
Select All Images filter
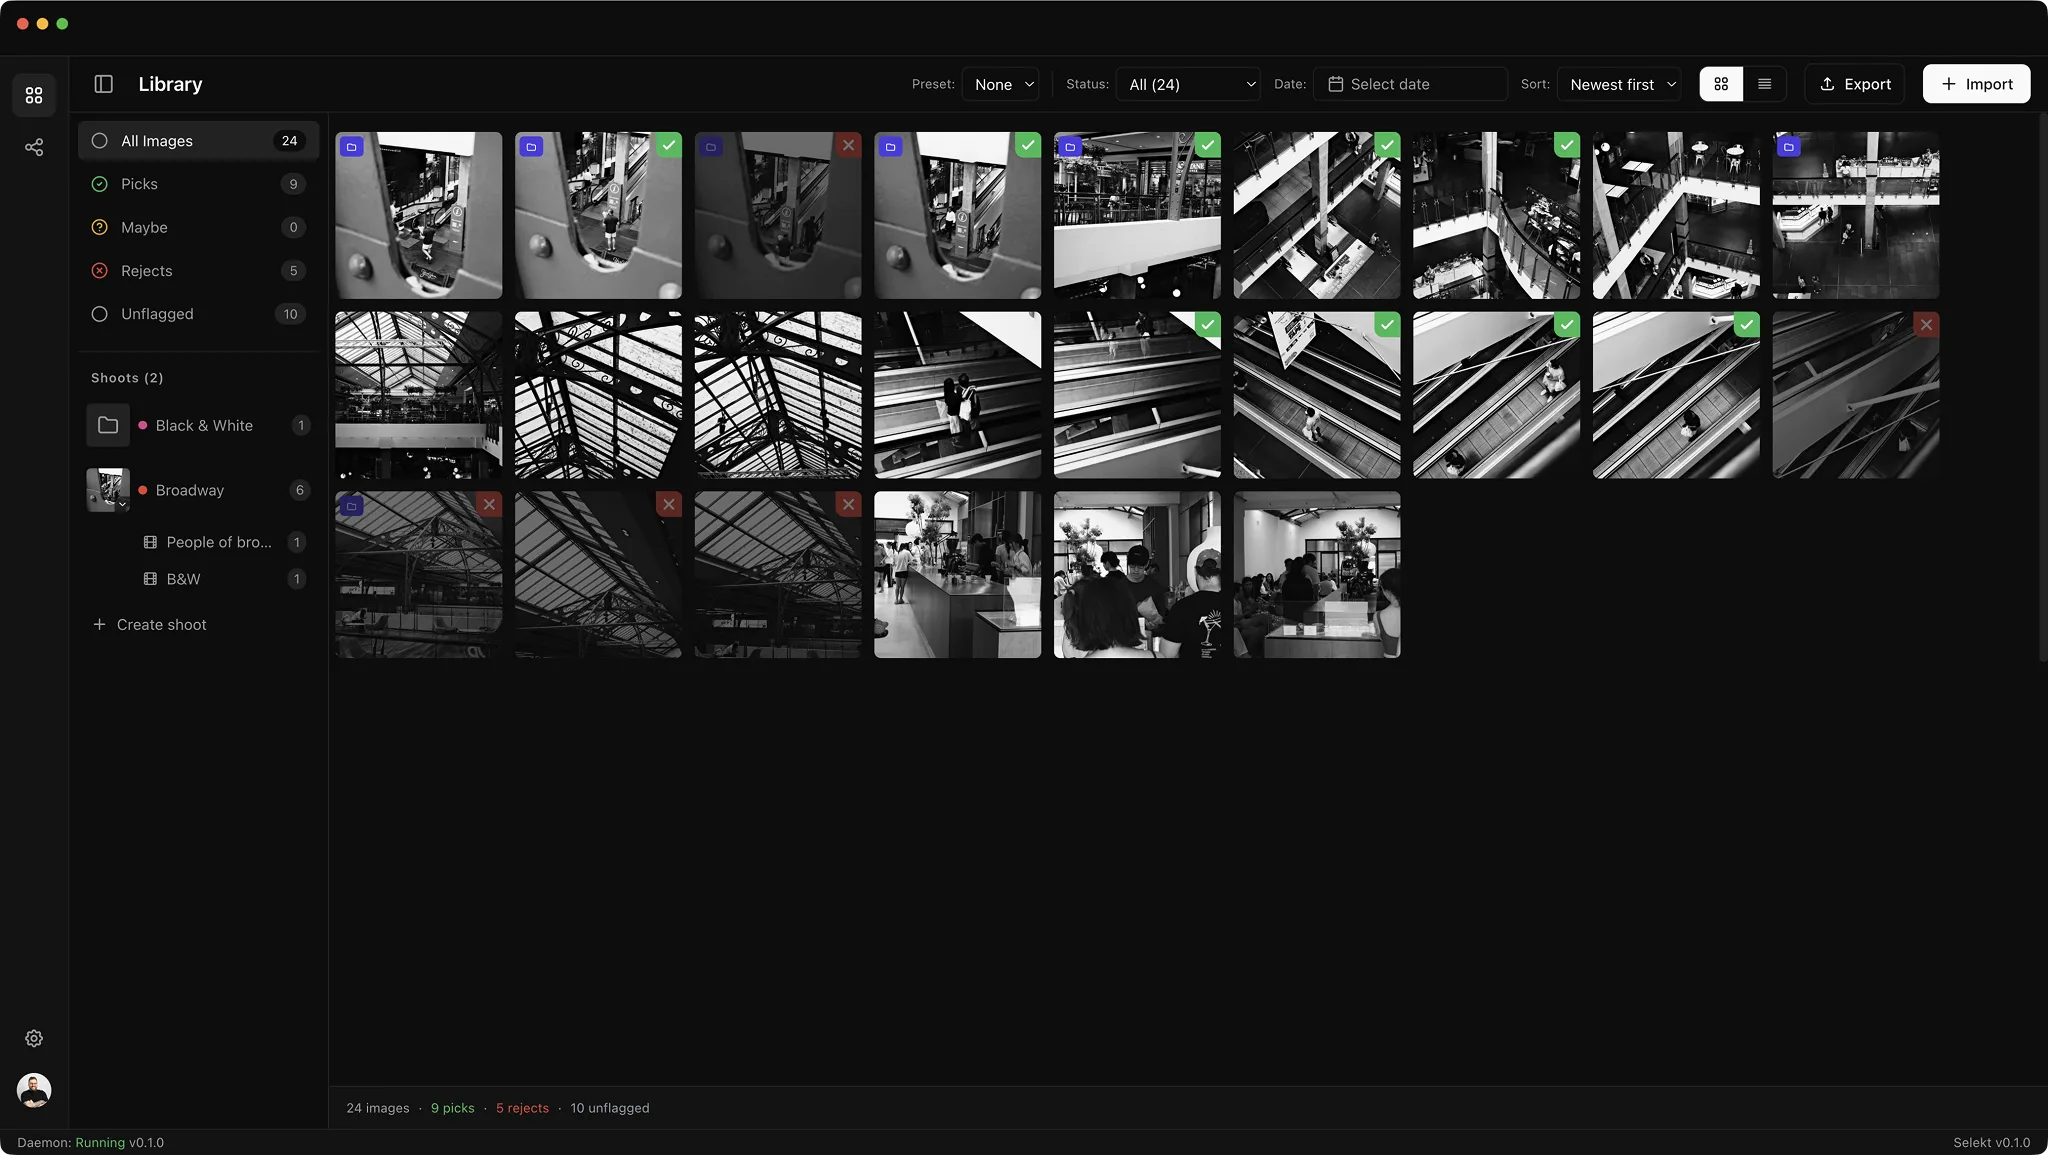click(198, 141)
